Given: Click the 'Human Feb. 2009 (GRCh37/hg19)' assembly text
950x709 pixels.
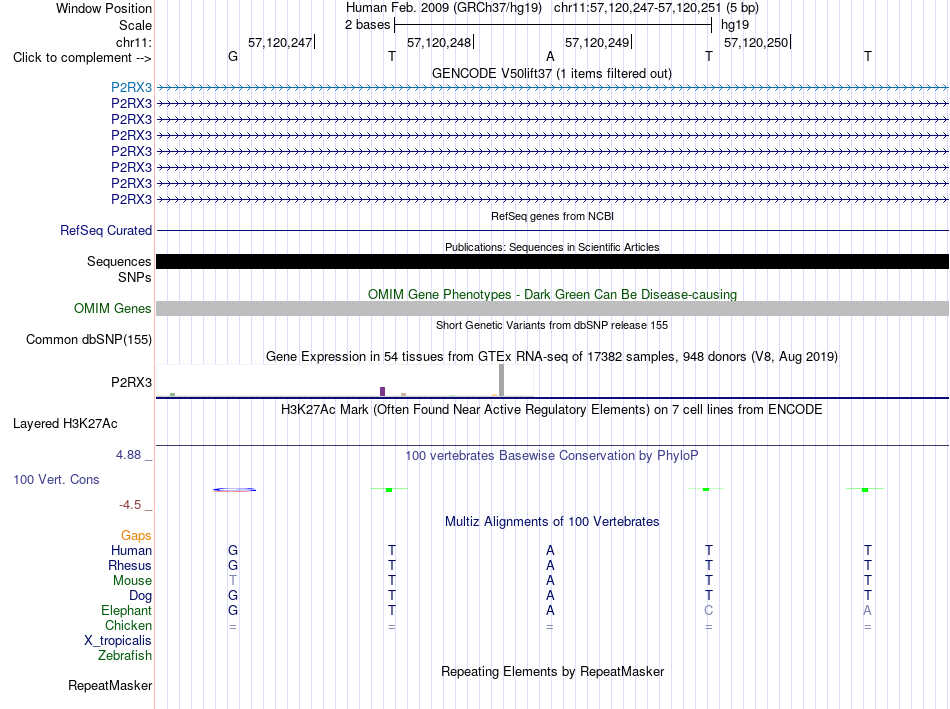Looking at the screenshot, I should pos(443,8).
